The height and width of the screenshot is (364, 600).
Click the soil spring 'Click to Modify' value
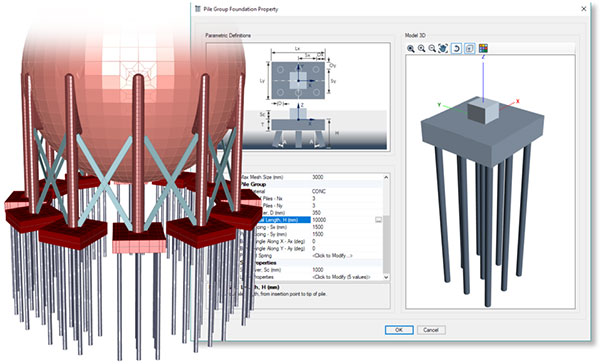332,255
